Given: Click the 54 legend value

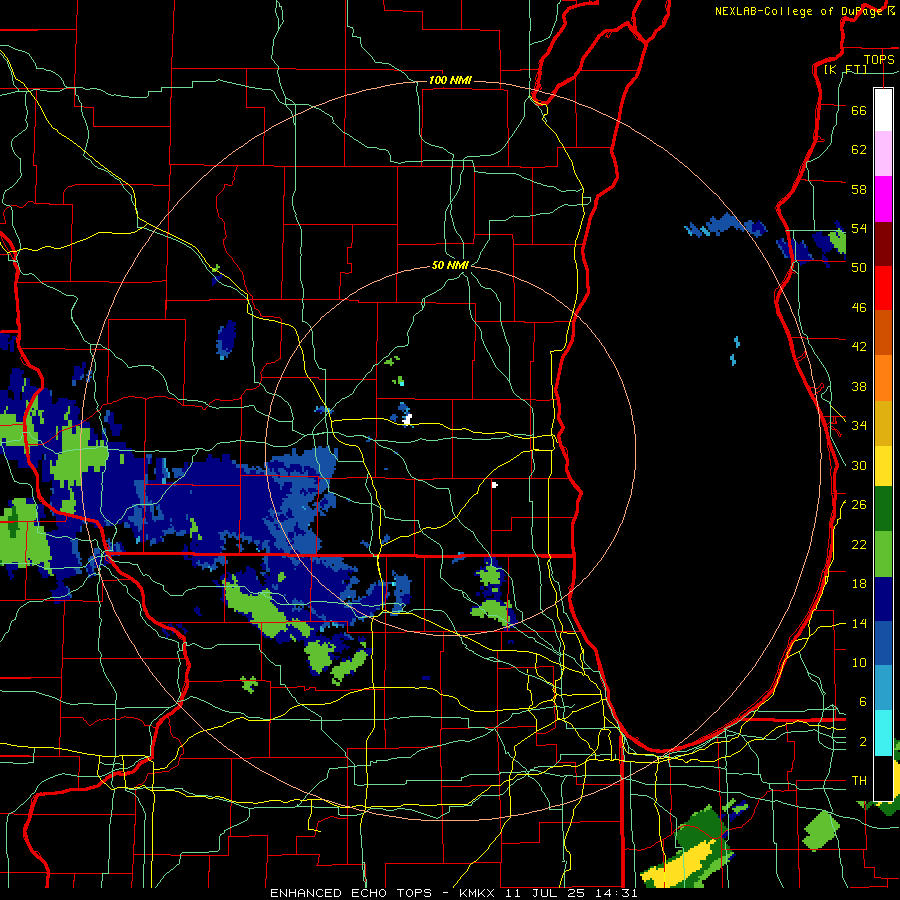Looking at the screenshot, I should [x=859, y=228].
